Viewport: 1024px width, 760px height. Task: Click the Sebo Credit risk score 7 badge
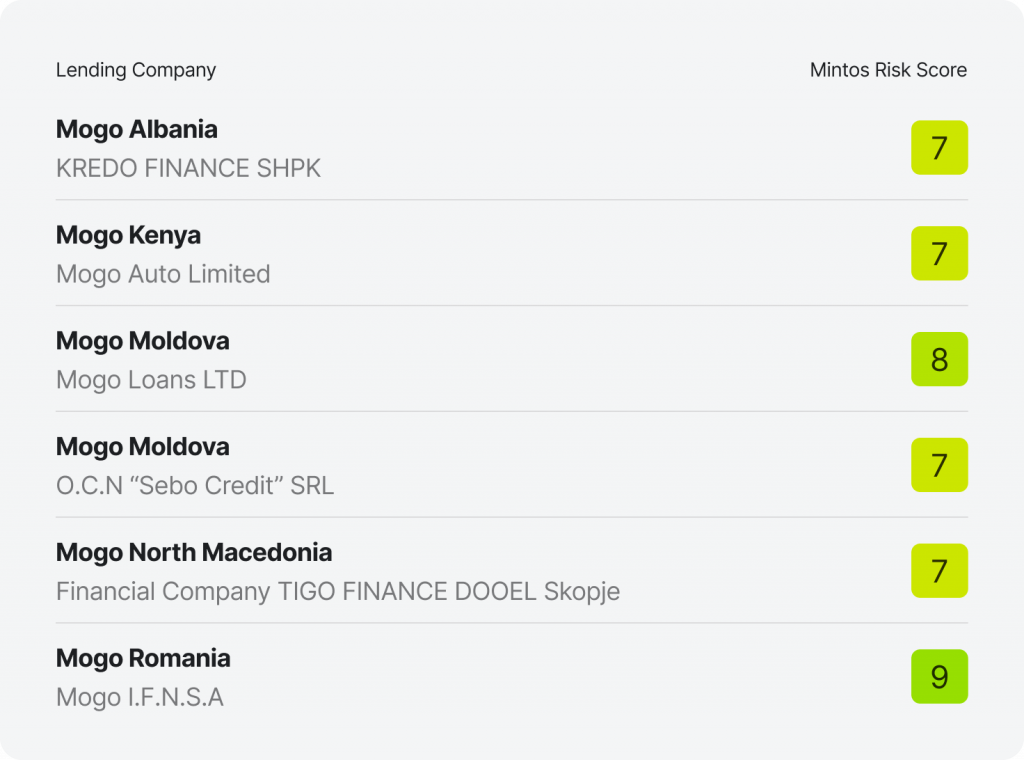[939, 465]
